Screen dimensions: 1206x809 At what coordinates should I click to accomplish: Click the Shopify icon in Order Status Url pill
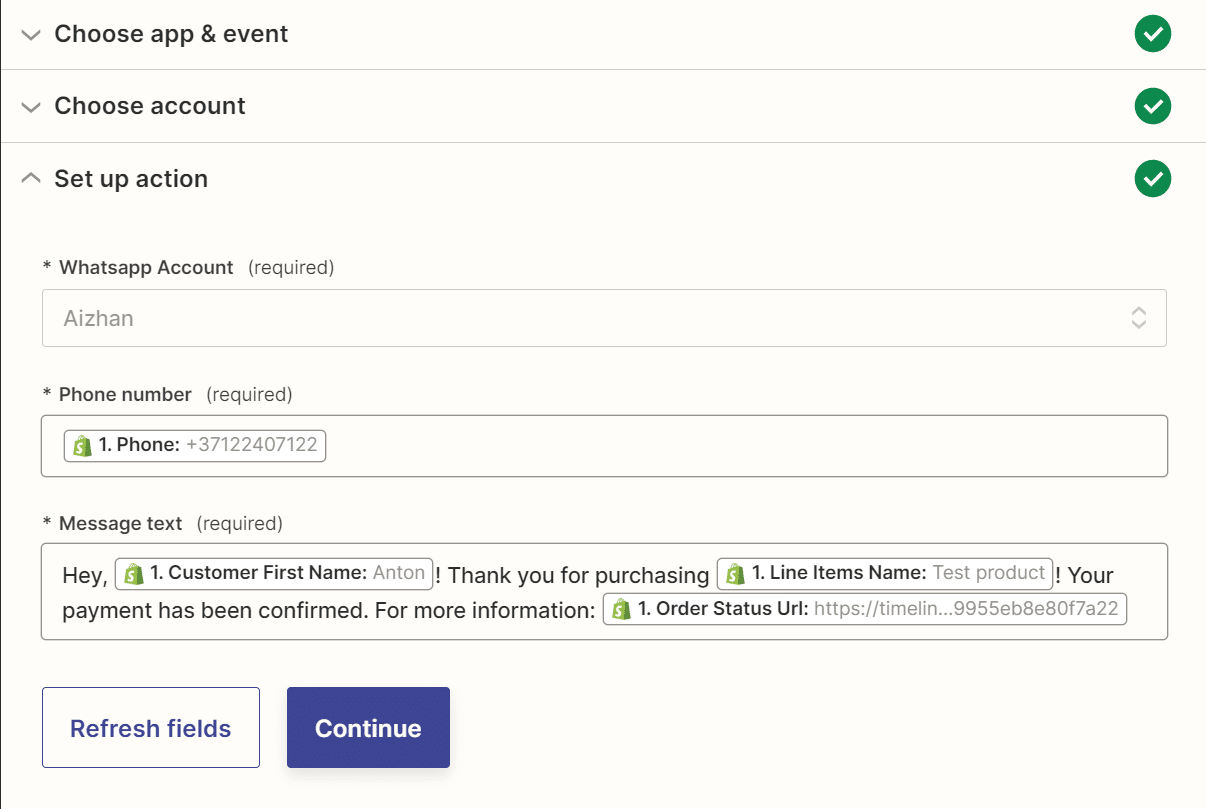pos(620,609)
